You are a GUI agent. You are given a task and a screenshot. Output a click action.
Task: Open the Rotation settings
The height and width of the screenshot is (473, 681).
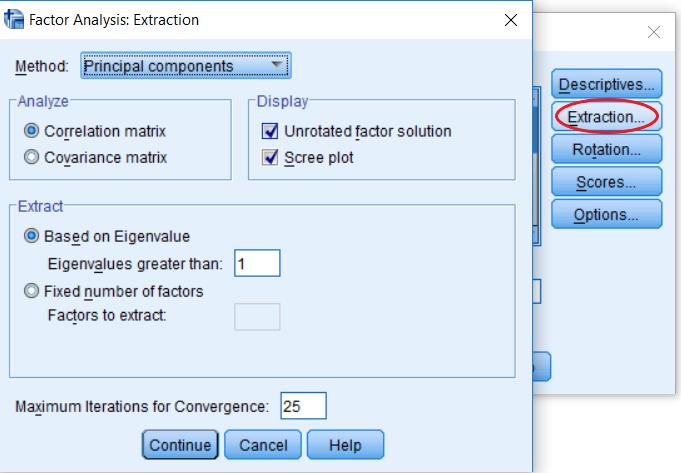click(606, 149)
